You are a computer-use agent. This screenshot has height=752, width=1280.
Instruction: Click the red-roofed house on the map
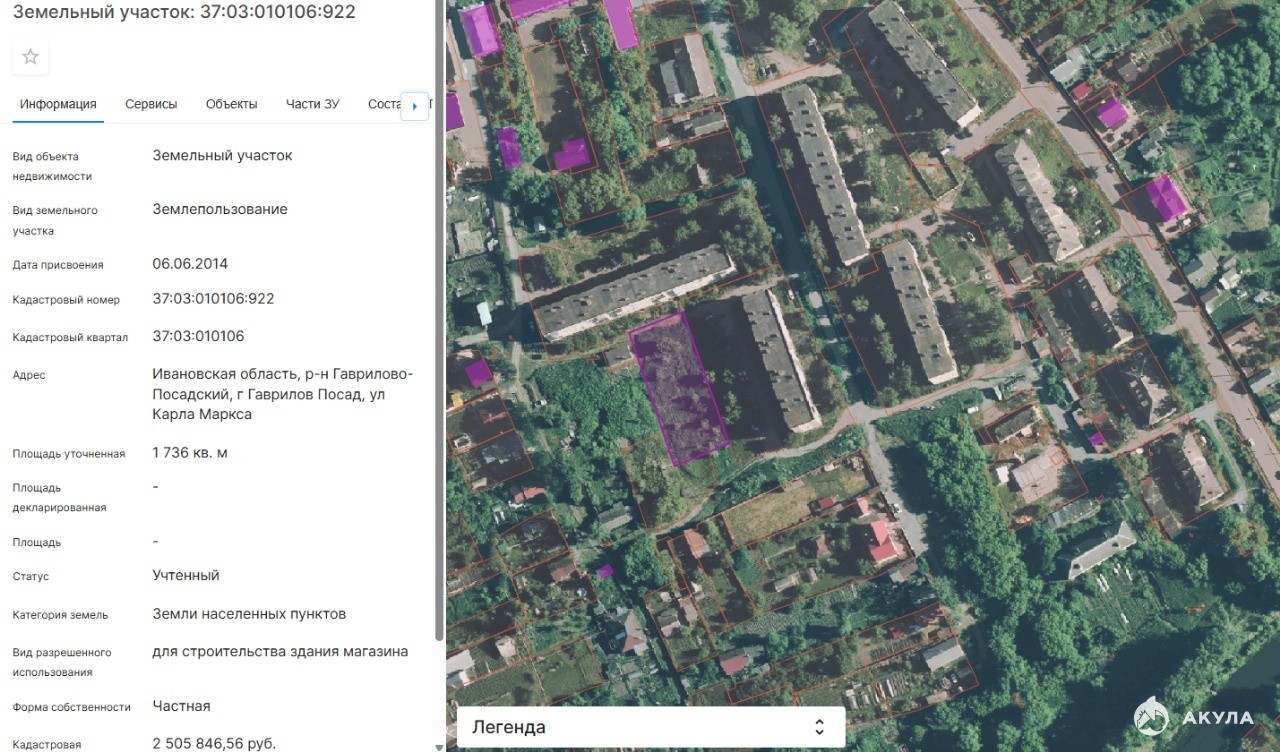point(884,541)
